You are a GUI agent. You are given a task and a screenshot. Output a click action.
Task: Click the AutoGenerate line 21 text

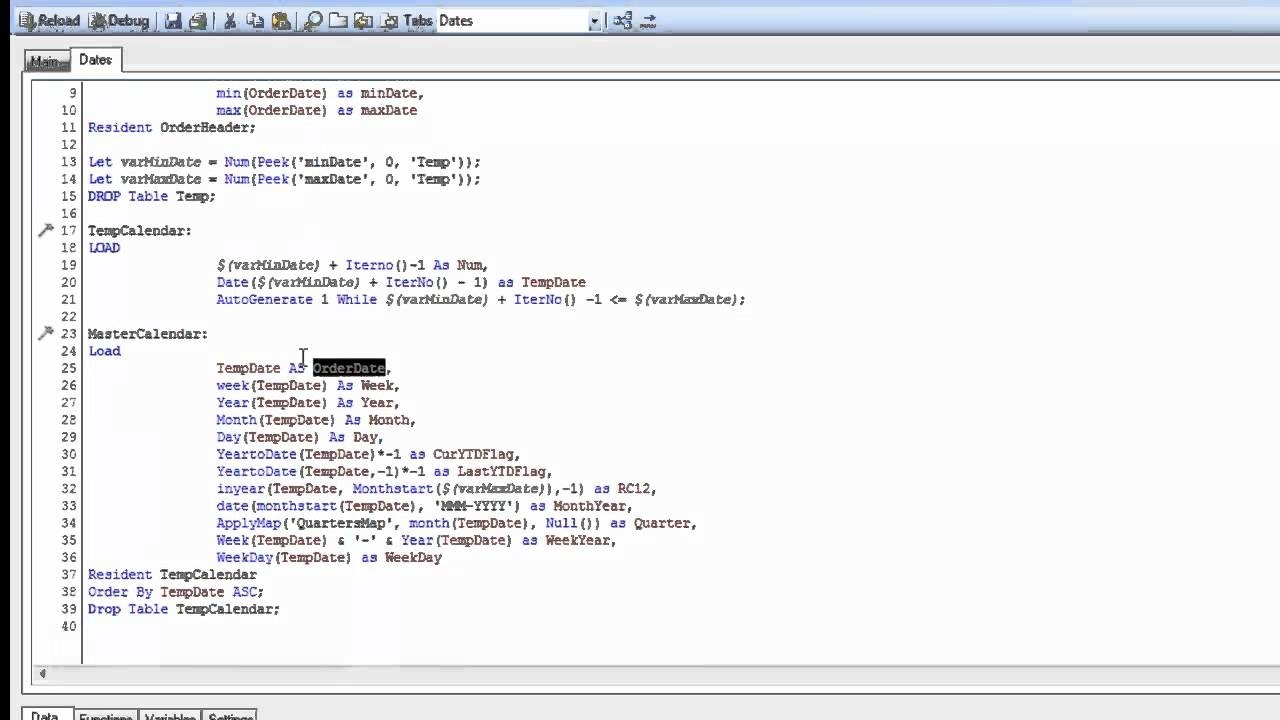[x=481, y=300]
